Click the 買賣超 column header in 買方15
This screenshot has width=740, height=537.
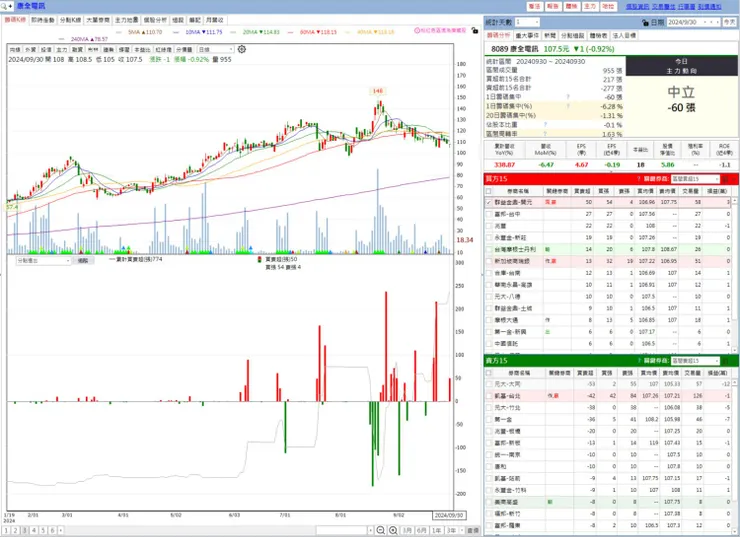(582, 191)
